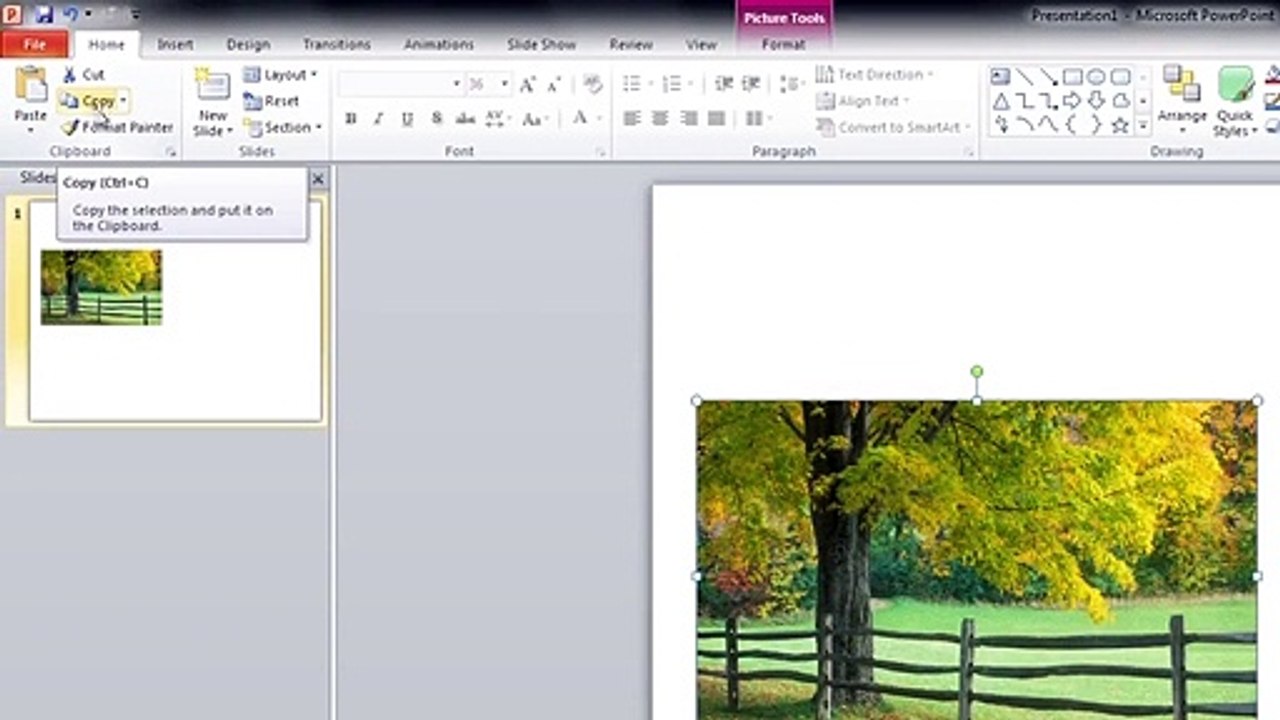Open the Copy dropdown arrow

pos(123,101)
